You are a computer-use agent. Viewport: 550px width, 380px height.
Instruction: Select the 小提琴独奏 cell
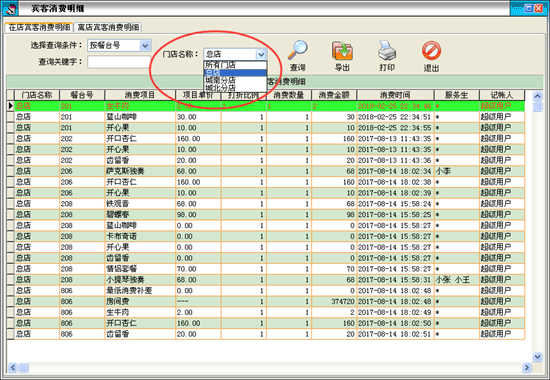140,280
